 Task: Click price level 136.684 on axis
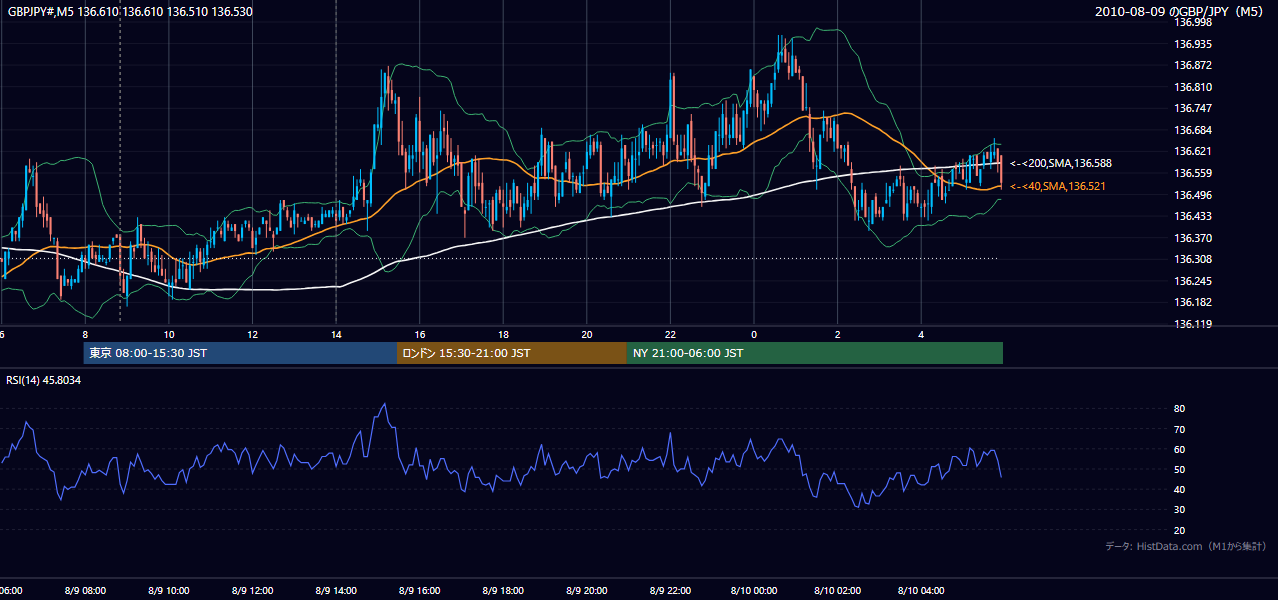[1193, 130]
